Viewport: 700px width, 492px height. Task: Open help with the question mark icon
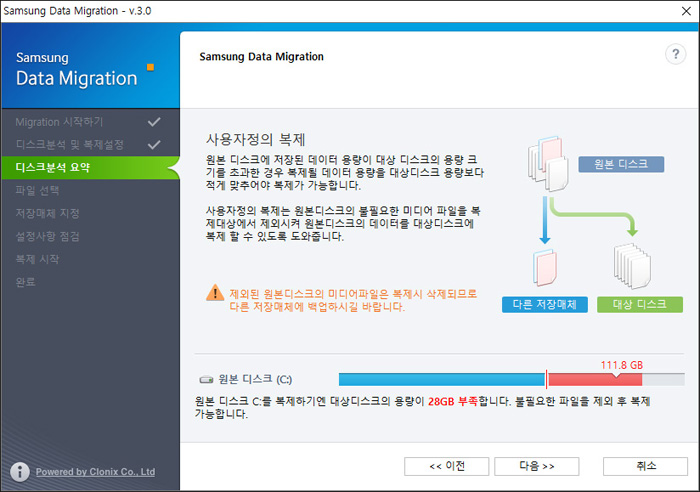[675, 54]
